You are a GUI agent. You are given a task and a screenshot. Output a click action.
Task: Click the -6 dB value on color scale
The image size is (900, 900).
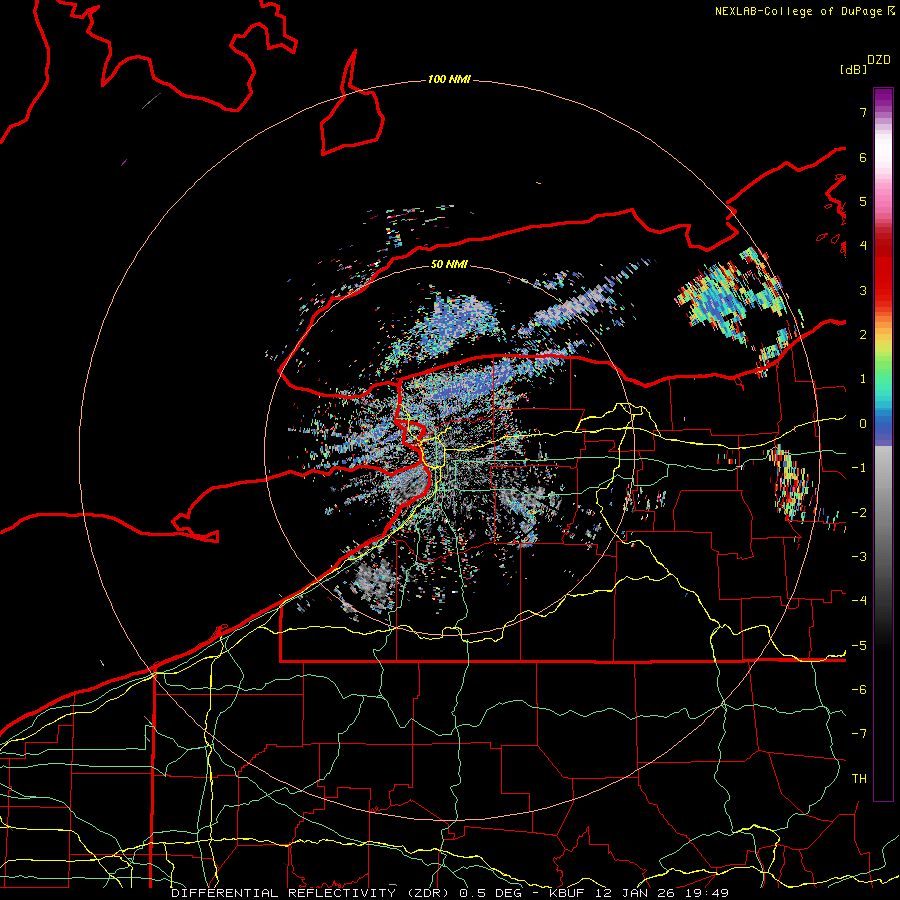(x=859, y=689)
